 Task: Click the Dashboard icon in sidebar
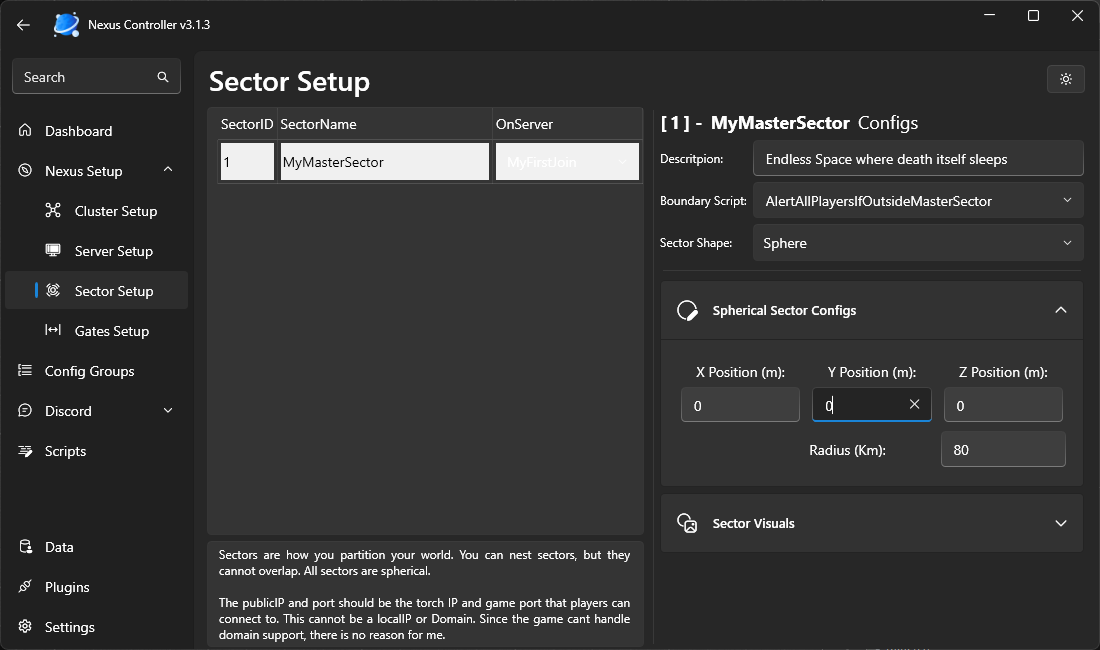click(25, 131)
